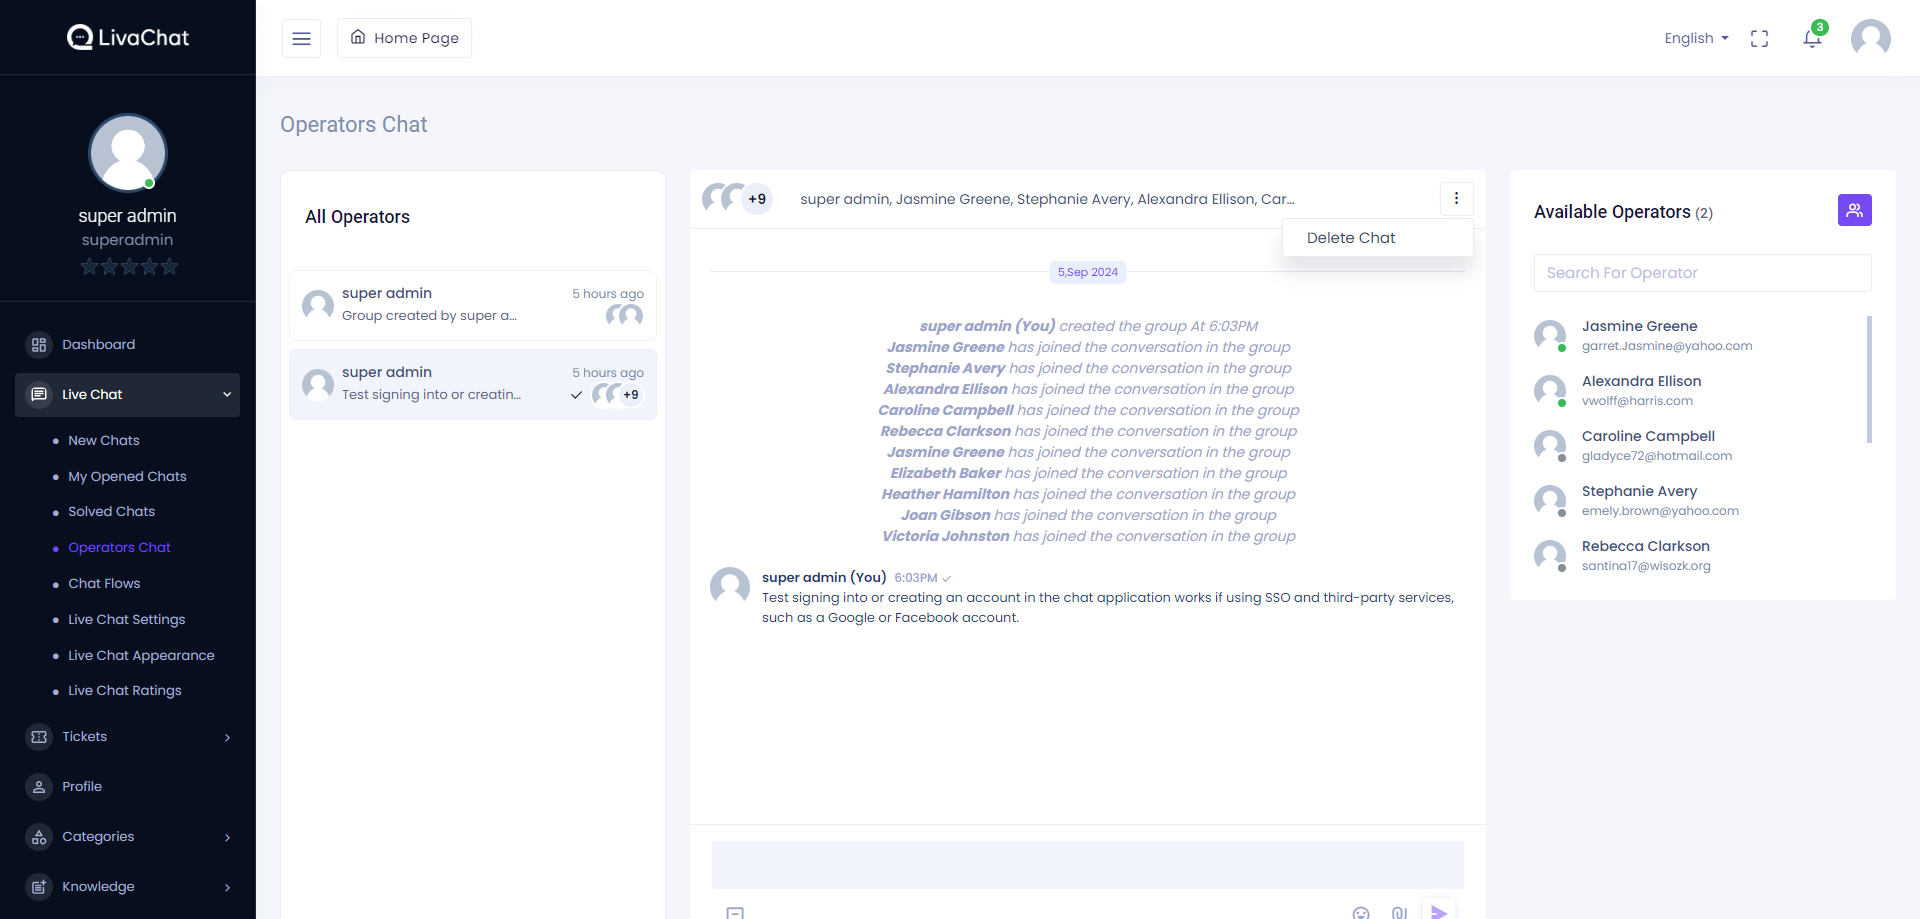Select Delete Chat from the menu

pos(1351,238)
